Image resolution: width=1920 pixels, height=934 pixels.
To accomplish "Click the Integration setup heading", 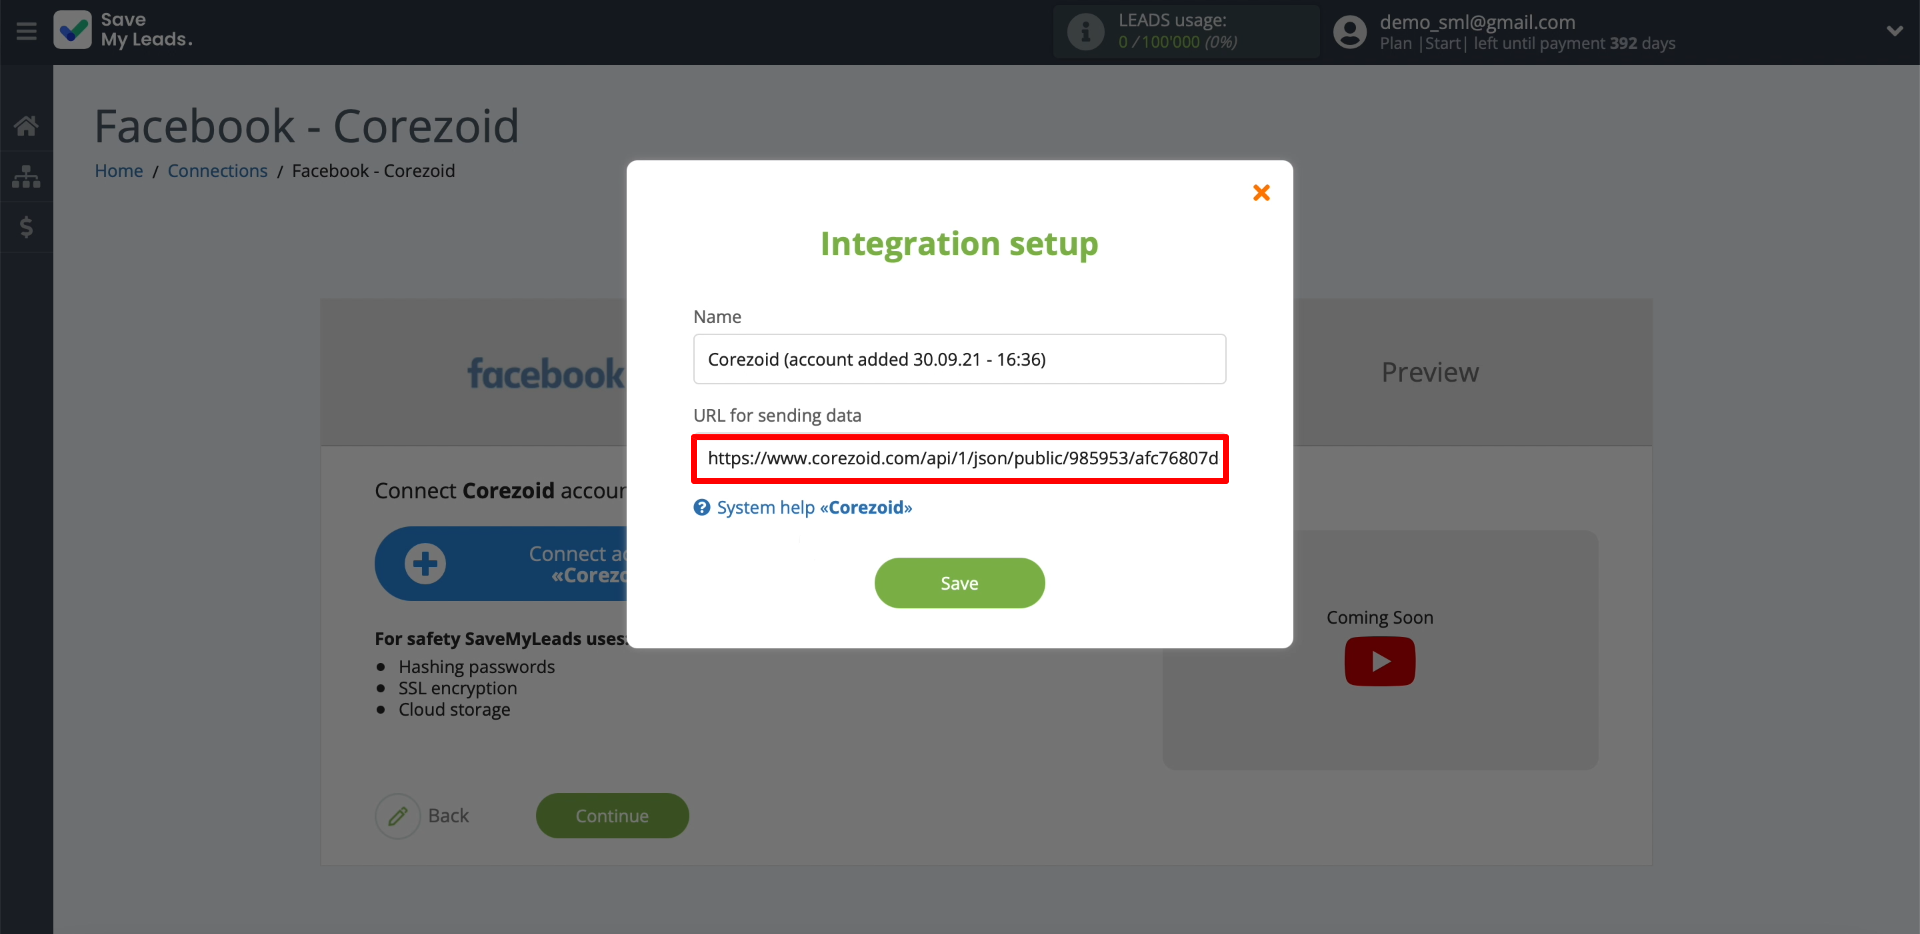I will pyautogui.click(x=959, y=243).
